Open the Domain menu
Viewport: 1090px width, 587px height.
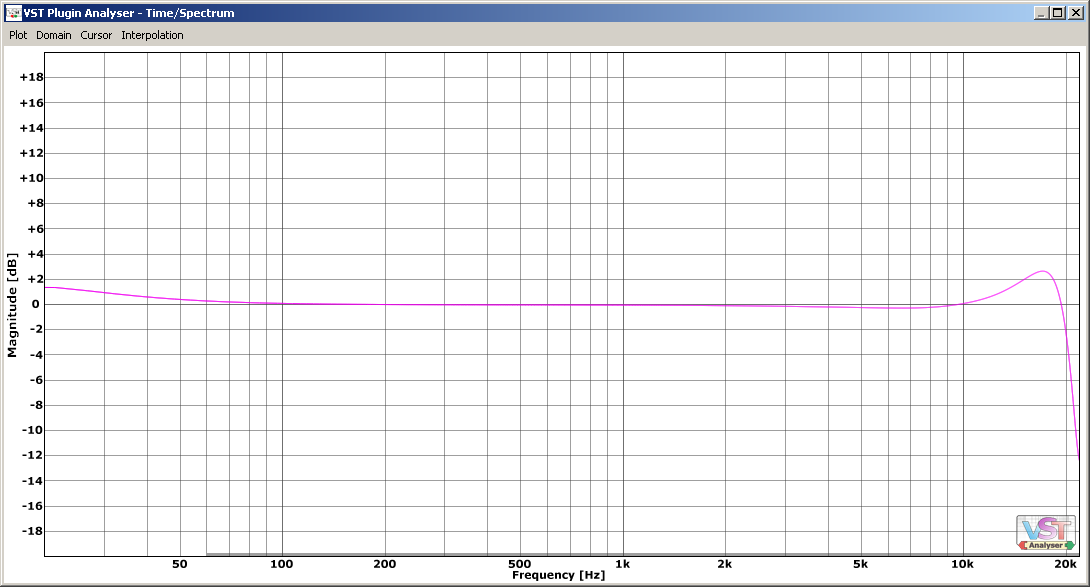pos(54,35)
